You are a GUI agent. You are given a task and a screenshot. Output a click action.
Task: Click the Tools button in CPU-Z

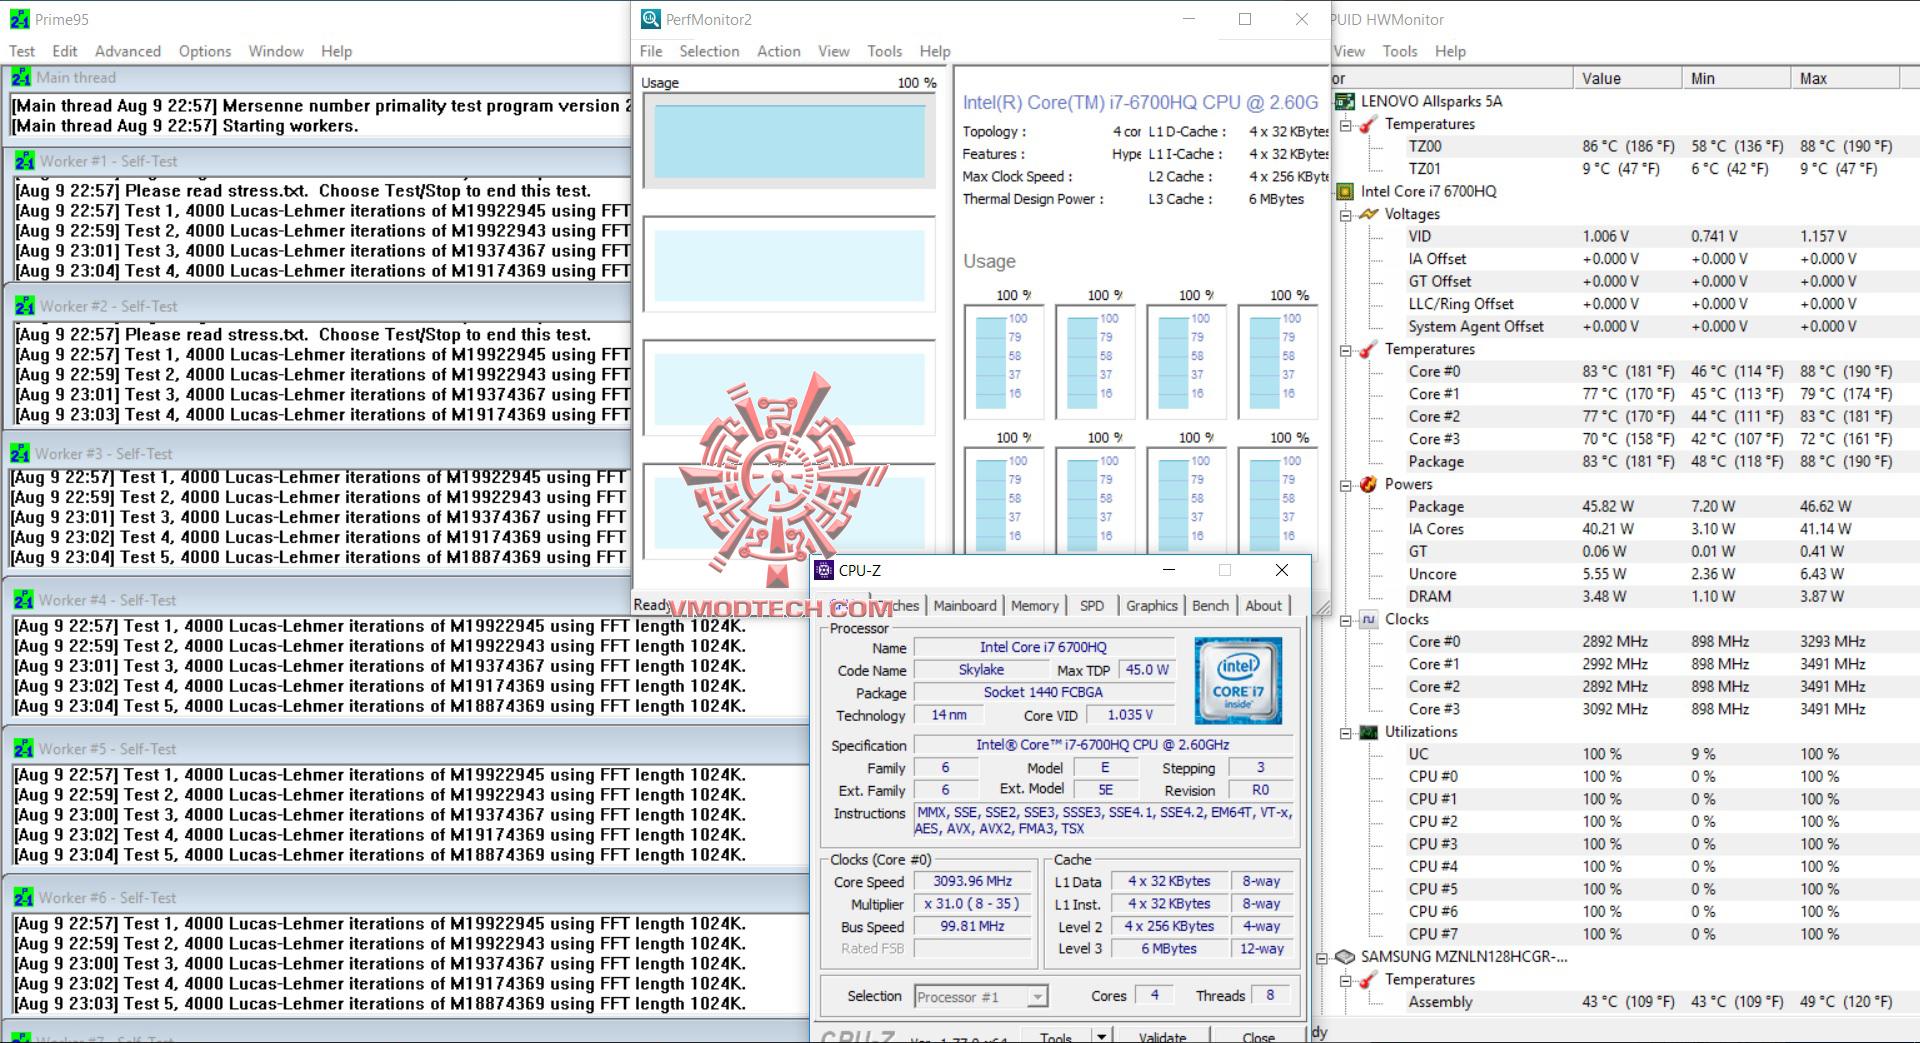click(1056, 1036)
